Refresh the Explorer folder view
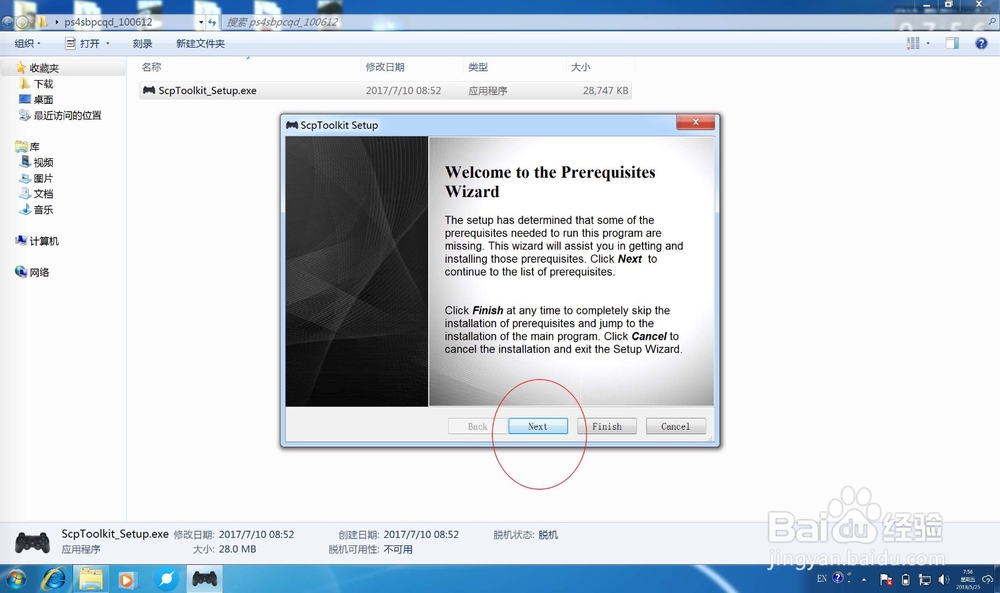1000x593 pixels. click(212, 22)
